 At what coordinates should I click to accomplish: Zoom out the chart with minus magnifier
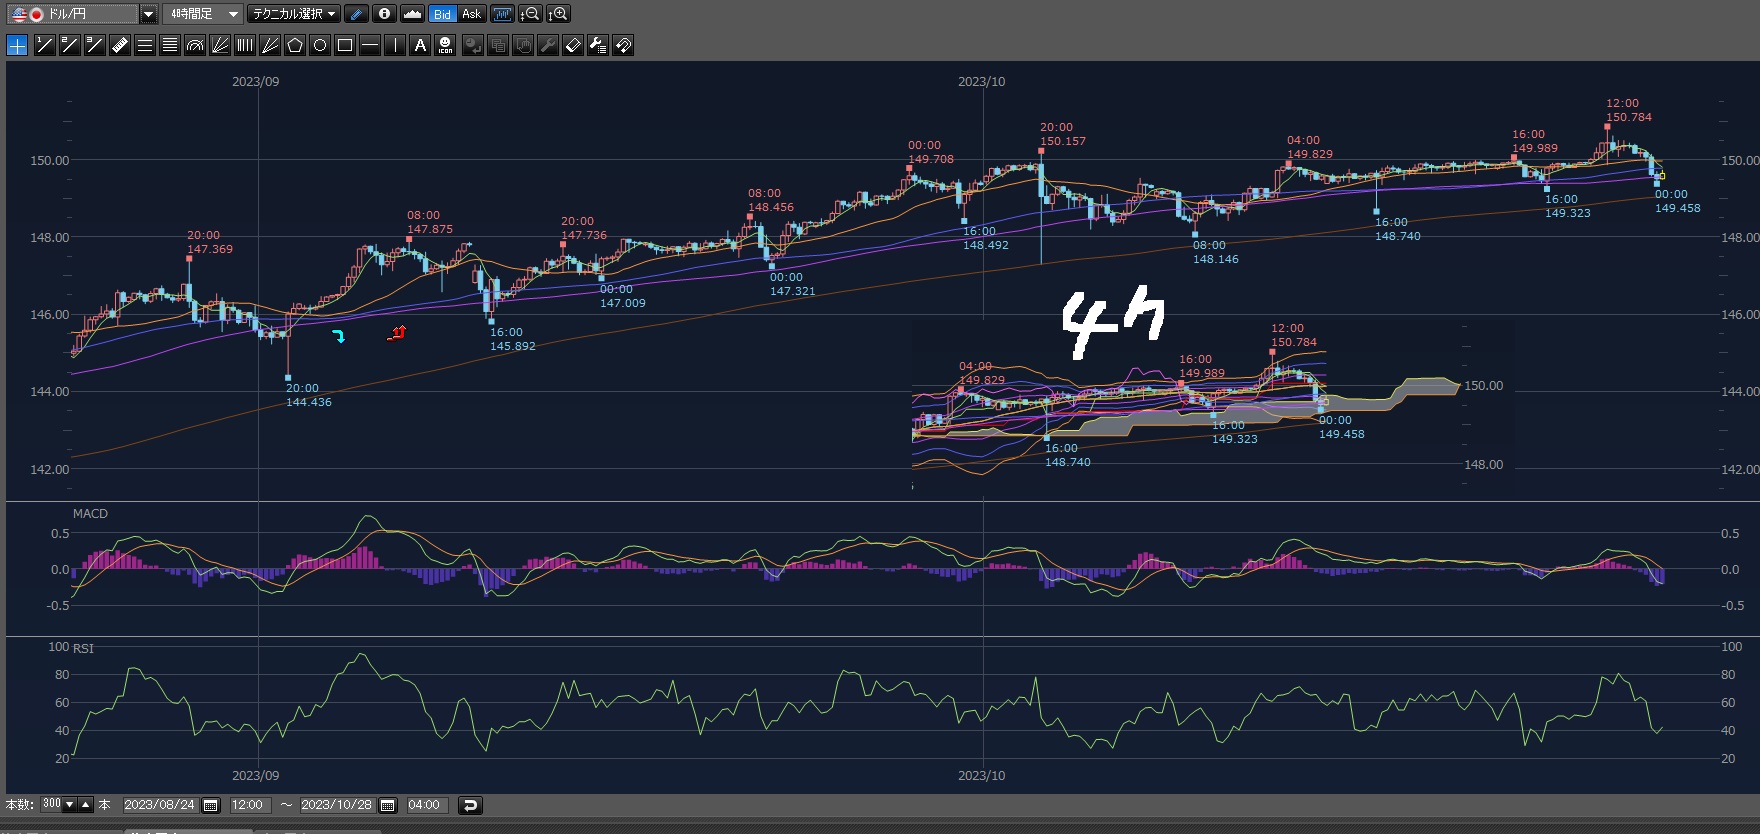pos(531,14)
